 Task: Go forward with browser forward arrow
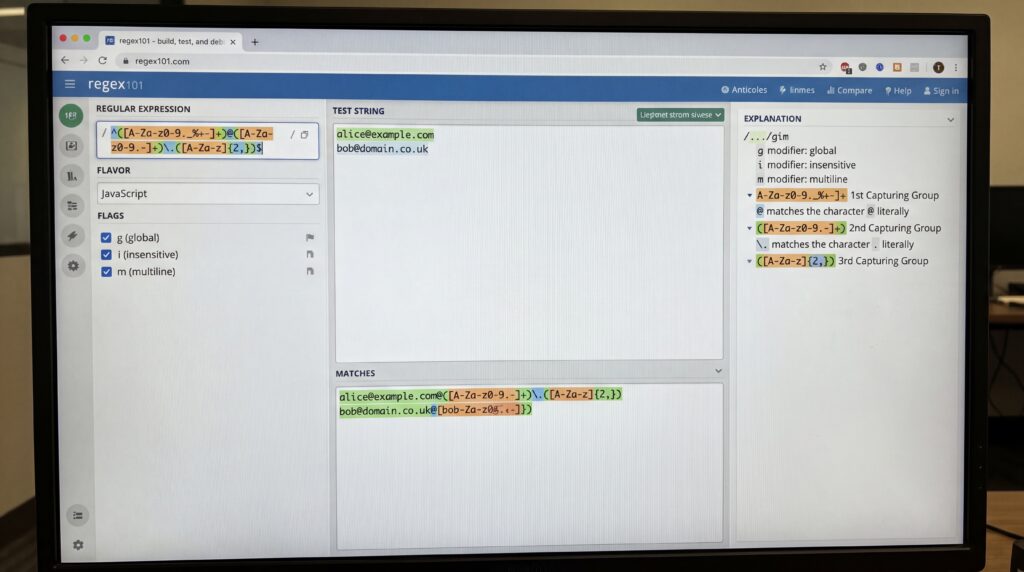click(84, 60)
